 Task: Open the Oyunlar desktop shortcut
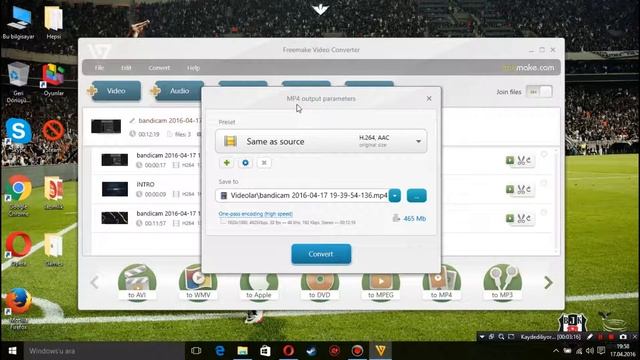coord(53,80)
